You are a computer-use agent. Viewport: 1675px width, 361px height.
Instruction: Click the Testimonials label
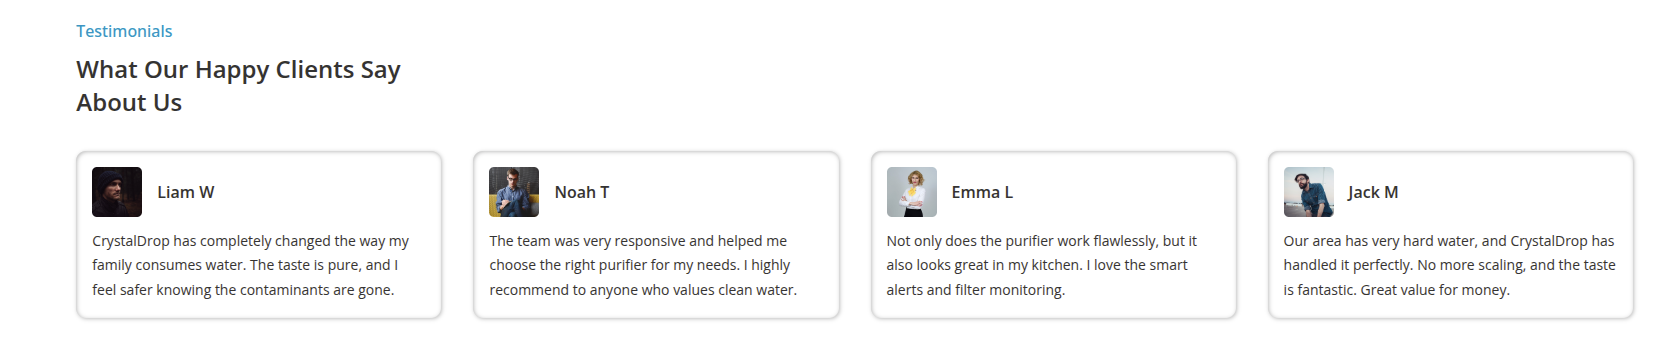[124, 31]
